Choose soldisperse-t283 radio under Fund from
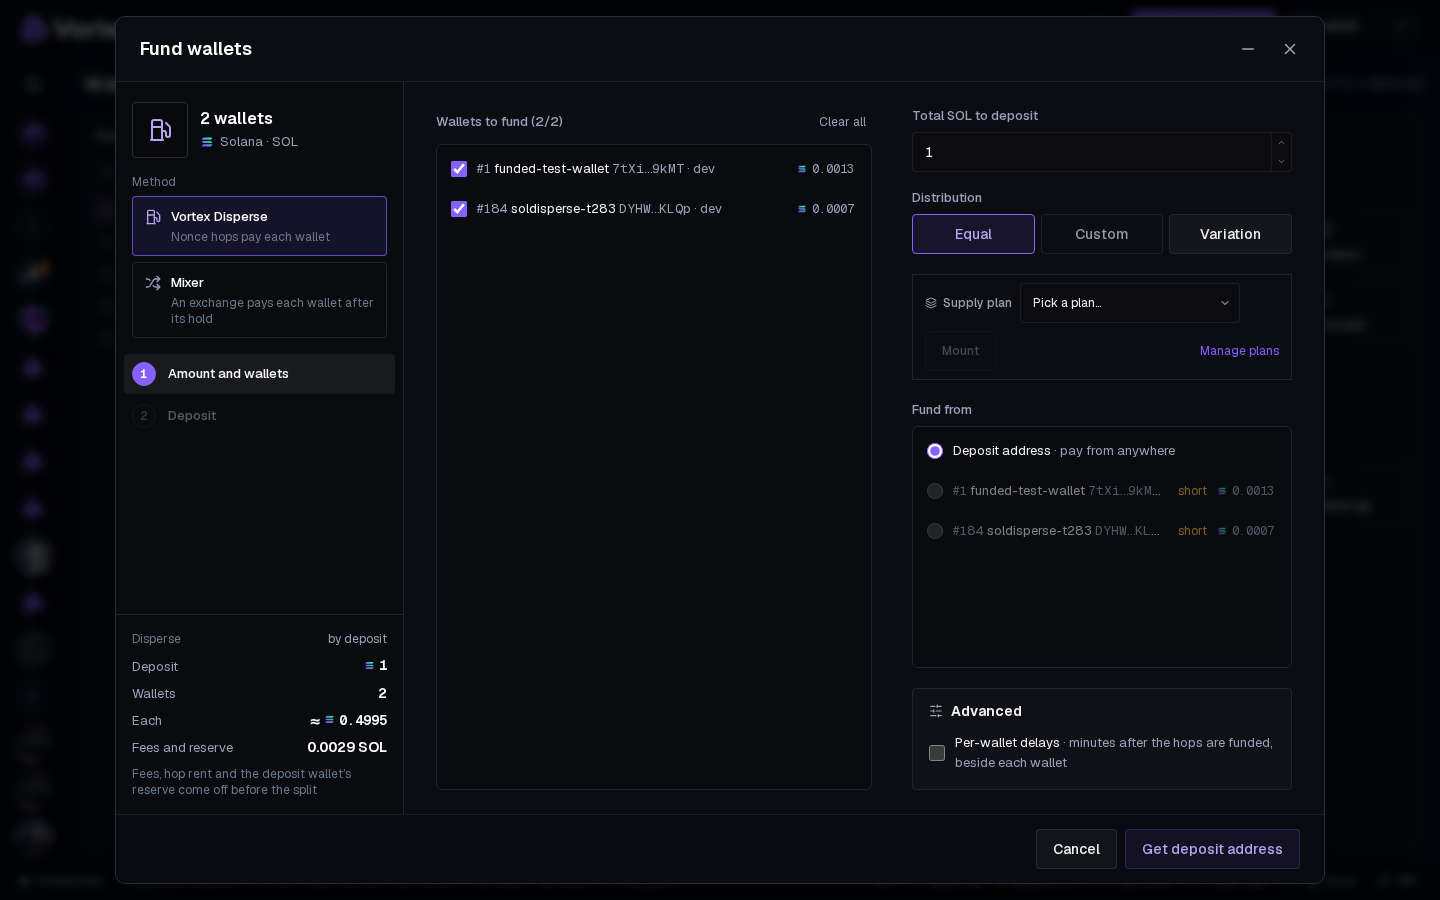 click(935, 531)
